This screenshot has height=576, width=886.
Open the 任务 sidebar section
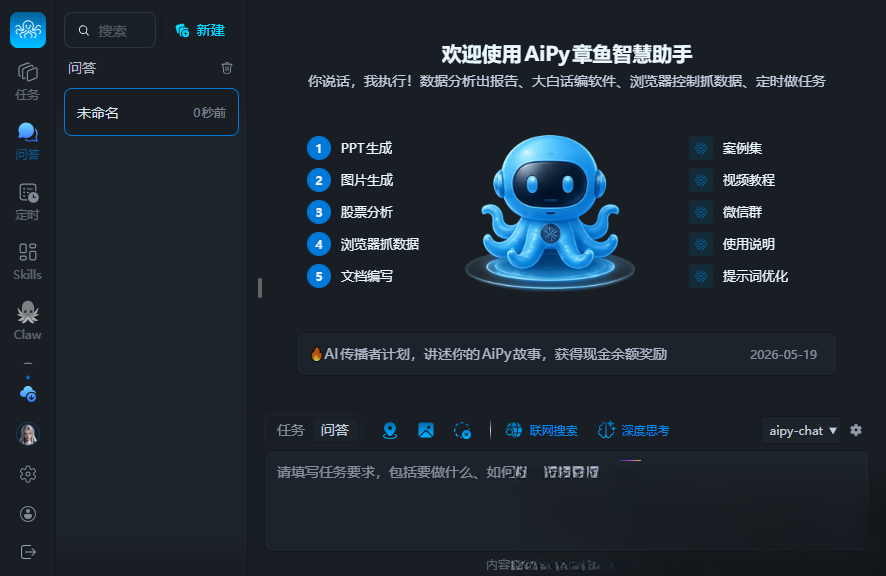(x=28, y=82)
